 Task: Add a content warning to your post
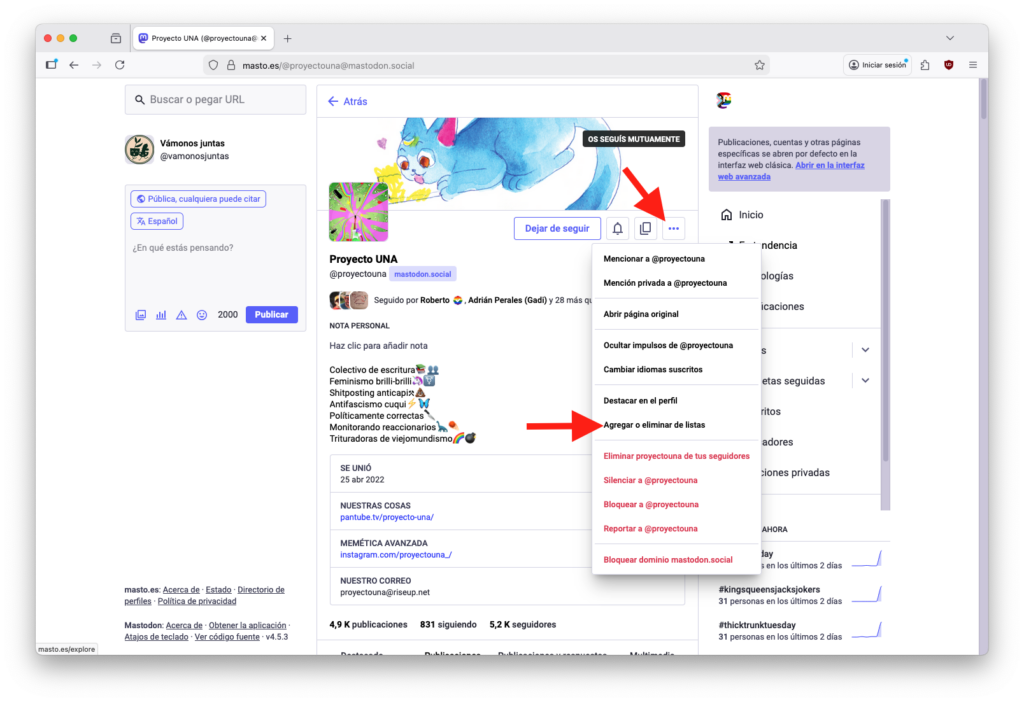pos(181,315)
